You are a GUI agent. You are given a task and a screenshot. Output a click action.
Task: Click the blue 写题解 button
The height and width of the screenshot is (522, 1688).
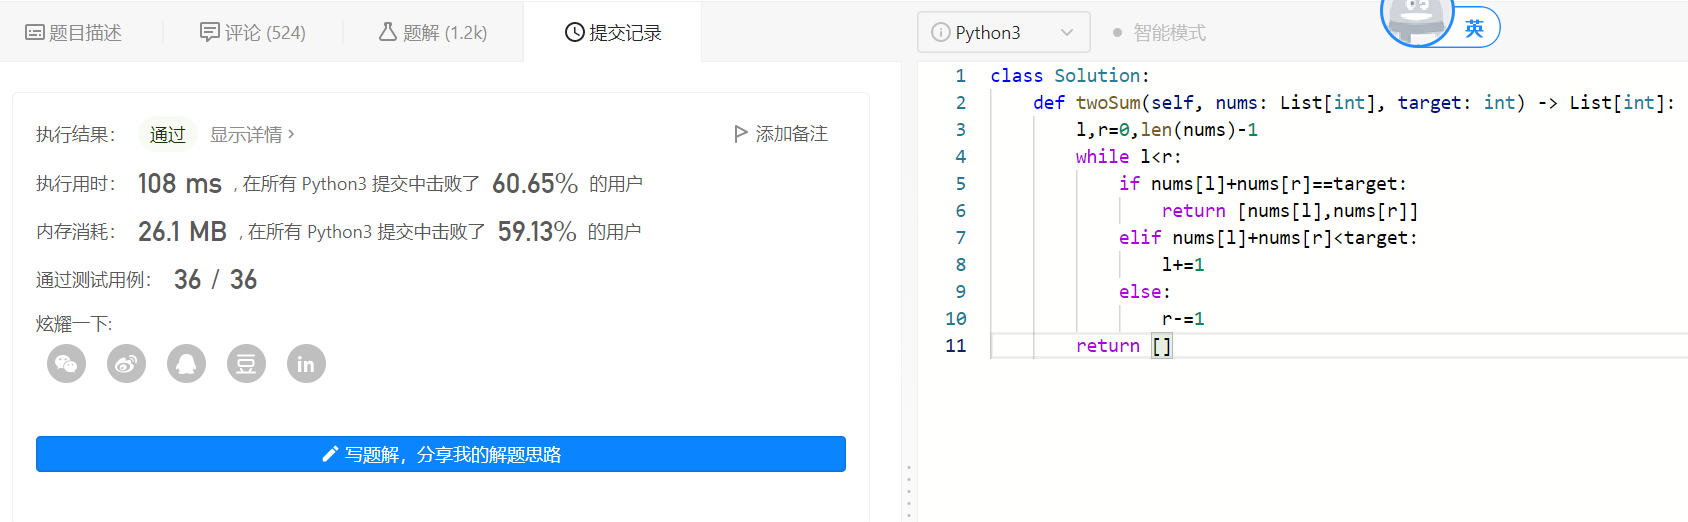pyautogui.click(x=441, y=454)
